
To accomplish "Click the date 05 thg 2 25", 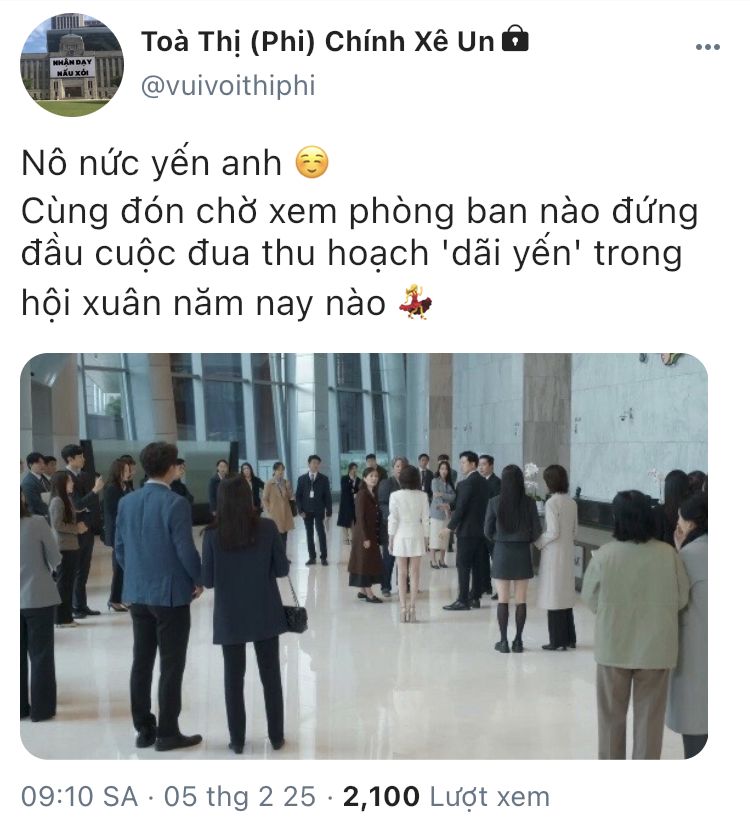I will [240, 796].
